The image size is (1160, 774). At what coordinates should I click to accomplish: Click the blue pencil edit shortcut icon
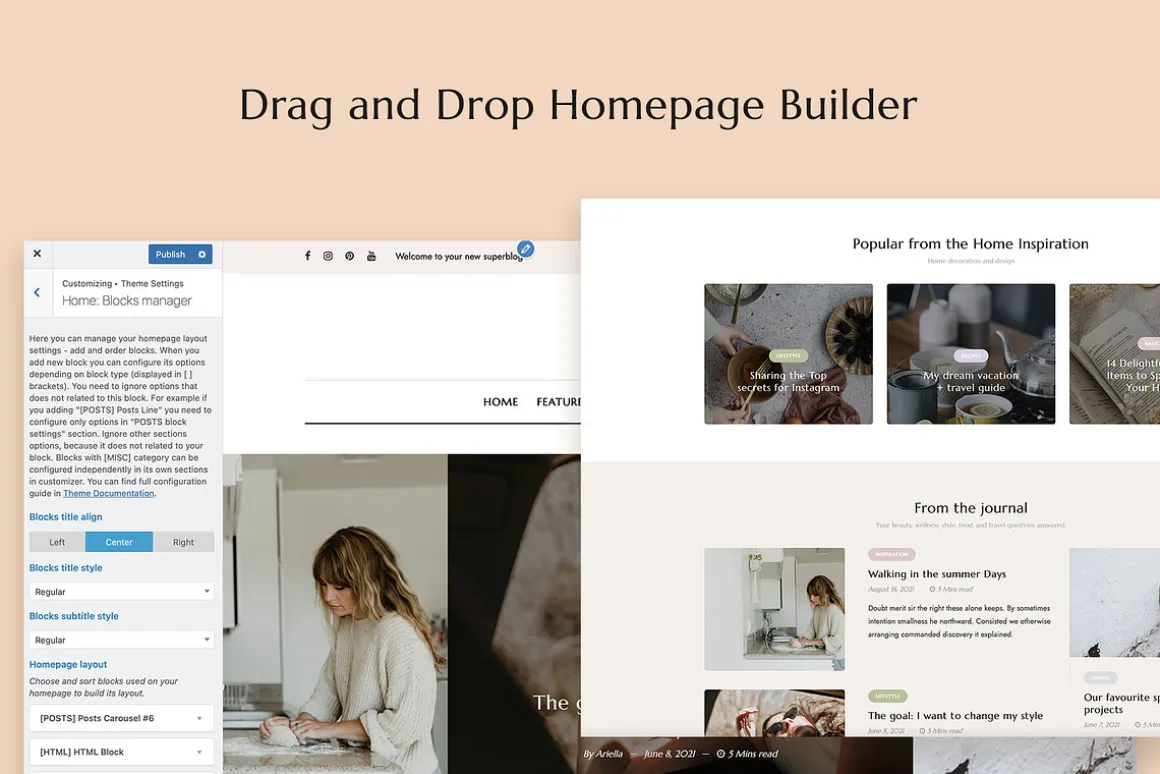point(525,249)
